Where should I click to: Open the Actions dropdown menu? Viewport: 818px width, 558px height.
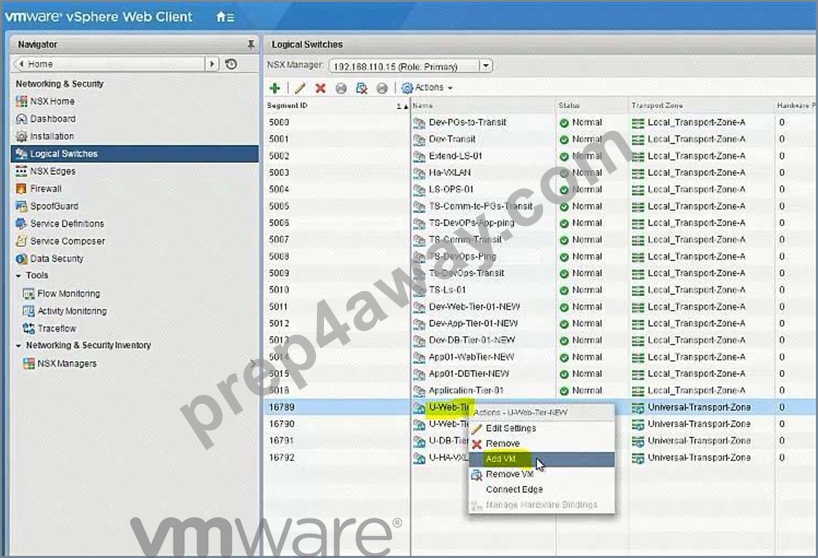(427, 88)
